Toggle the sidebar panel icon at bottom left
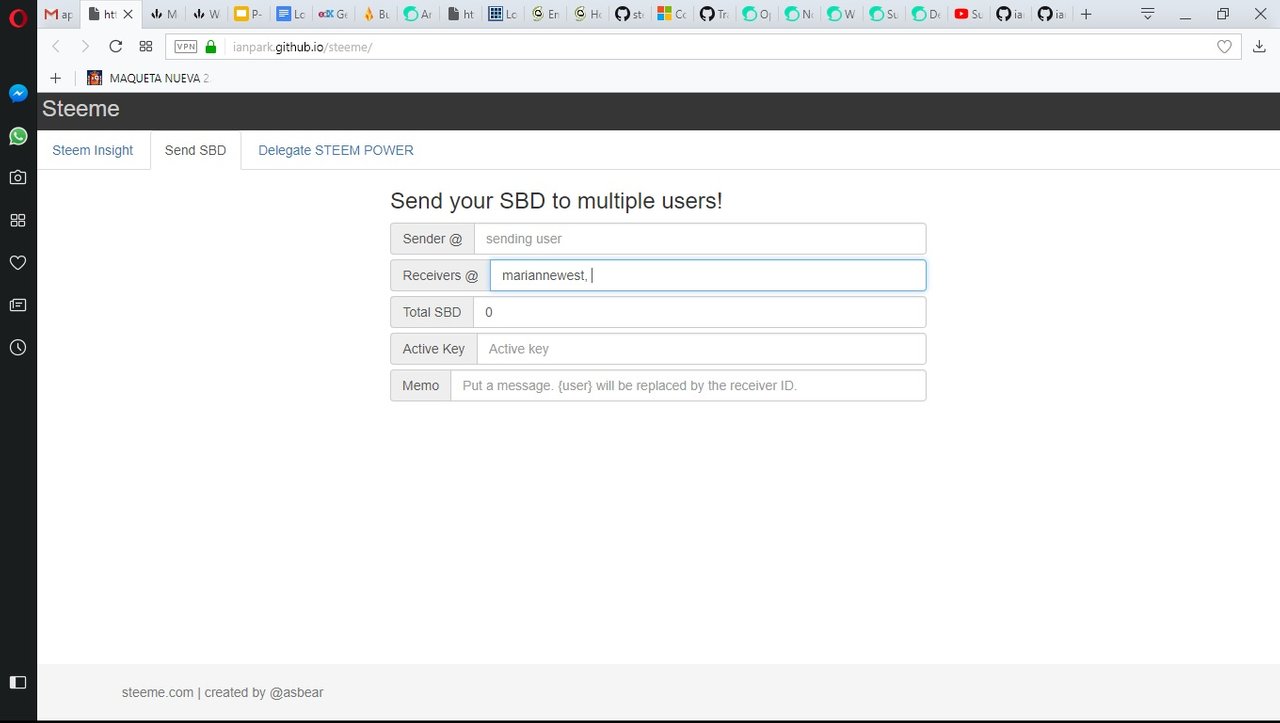 tap(18, 682)
